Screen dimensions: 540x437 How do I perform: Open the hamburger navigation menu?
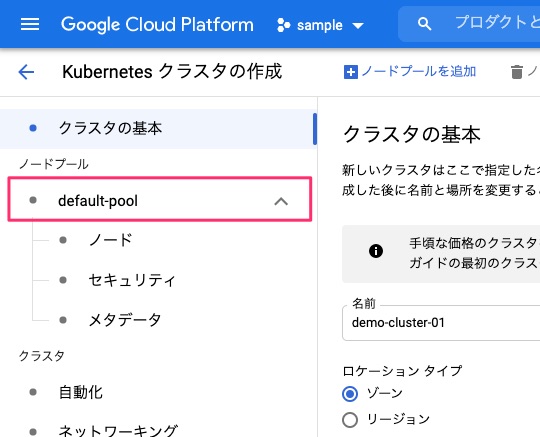click(30, 24)
